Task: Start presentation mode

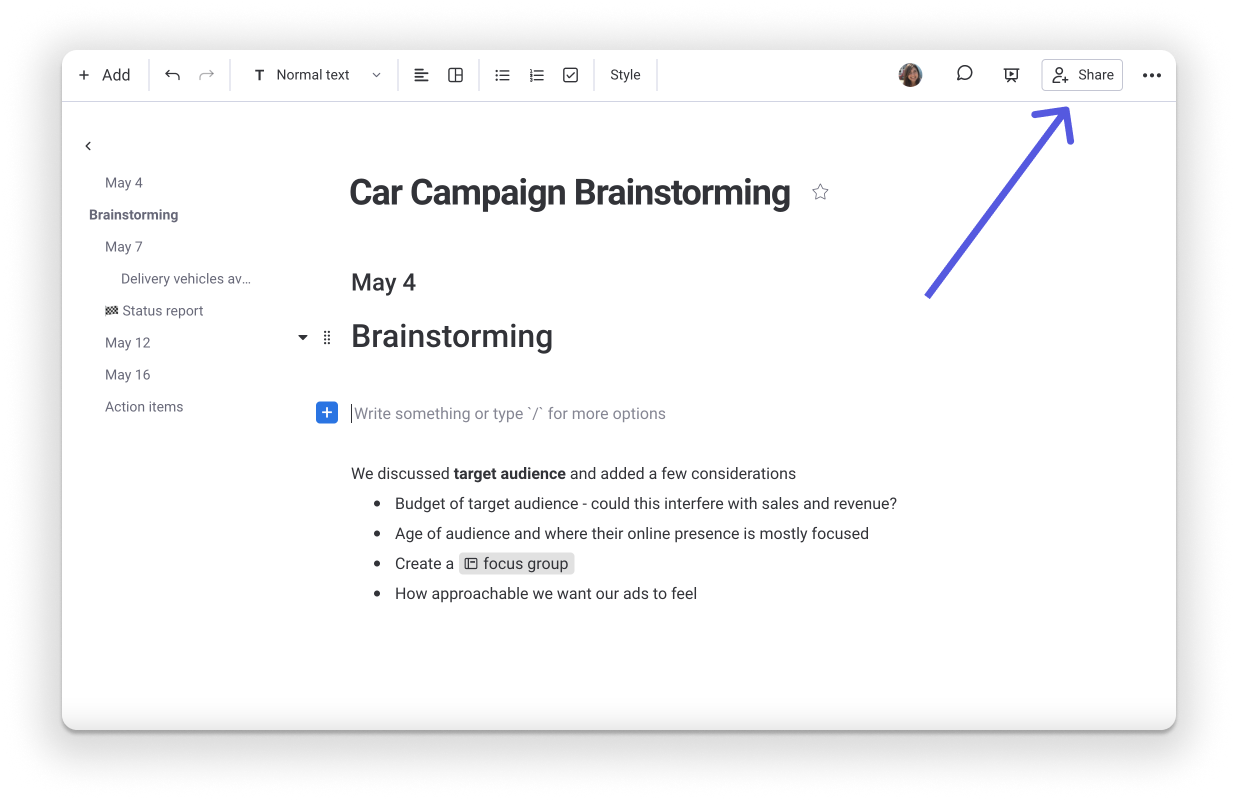Action: [1011, 74]
